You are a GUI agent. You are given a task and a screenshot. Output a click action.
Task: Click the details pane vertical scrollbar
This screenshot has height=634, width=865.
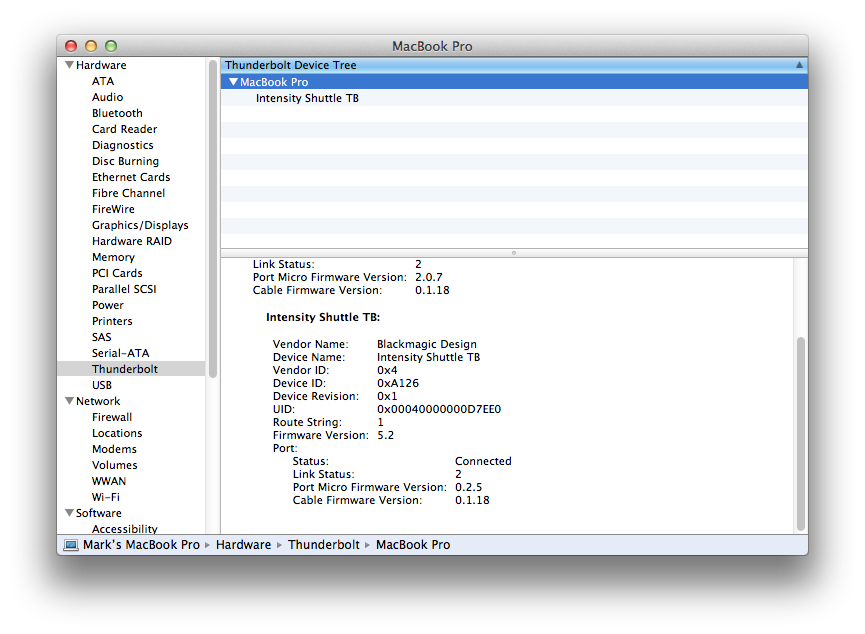[x=801, y=434]
